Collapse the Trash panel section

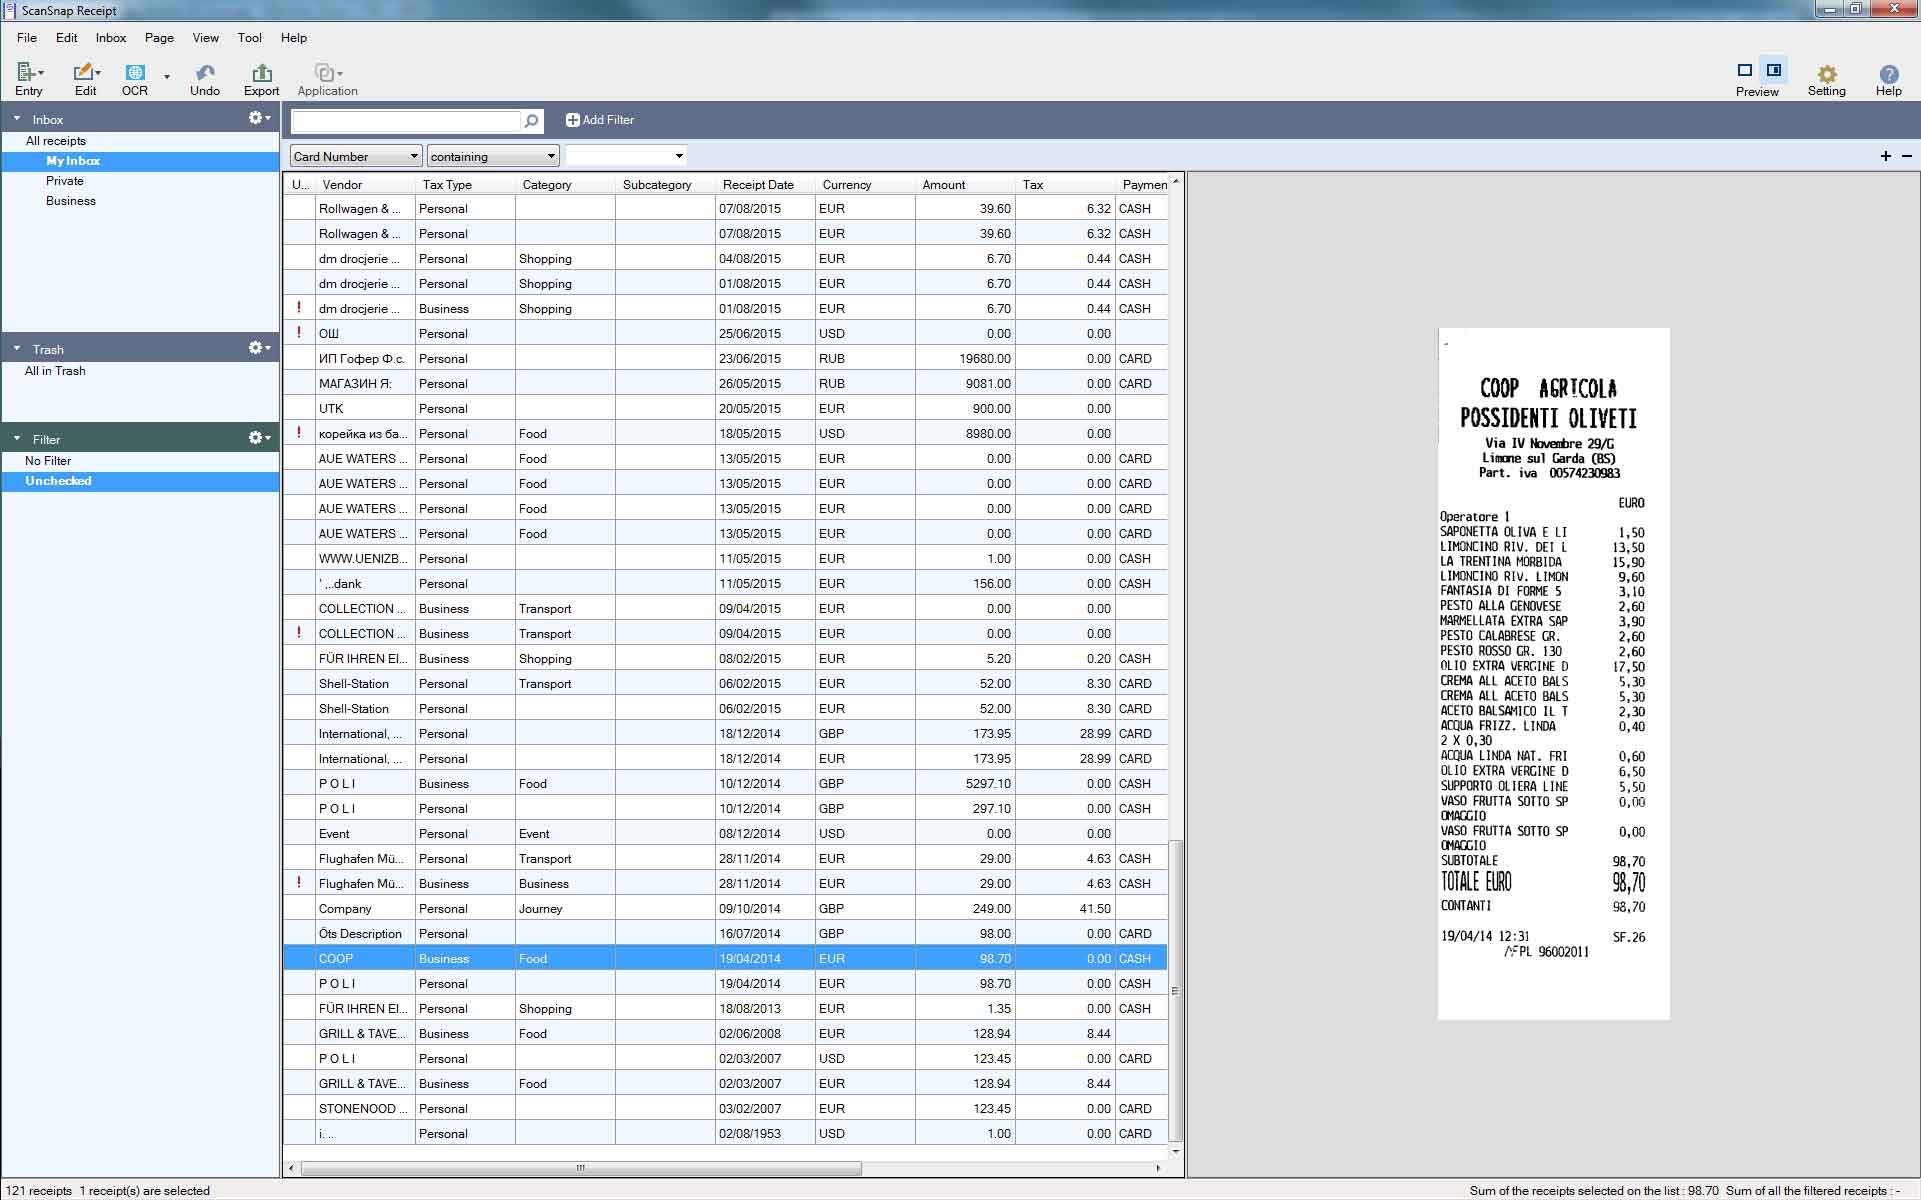[17, 349]
